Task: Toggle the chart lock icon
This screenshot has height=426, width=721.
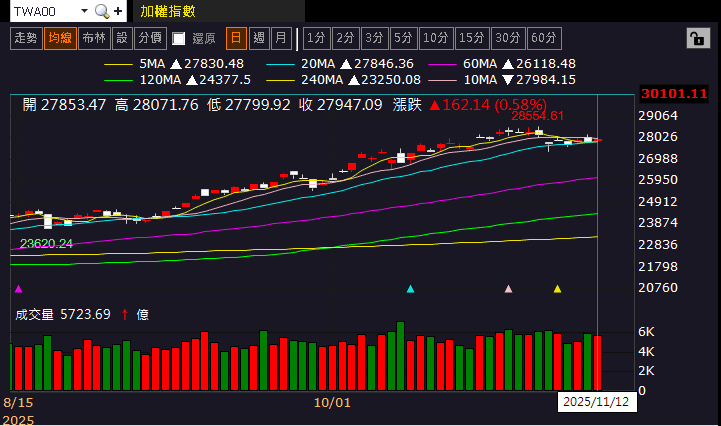Action: 696,39
